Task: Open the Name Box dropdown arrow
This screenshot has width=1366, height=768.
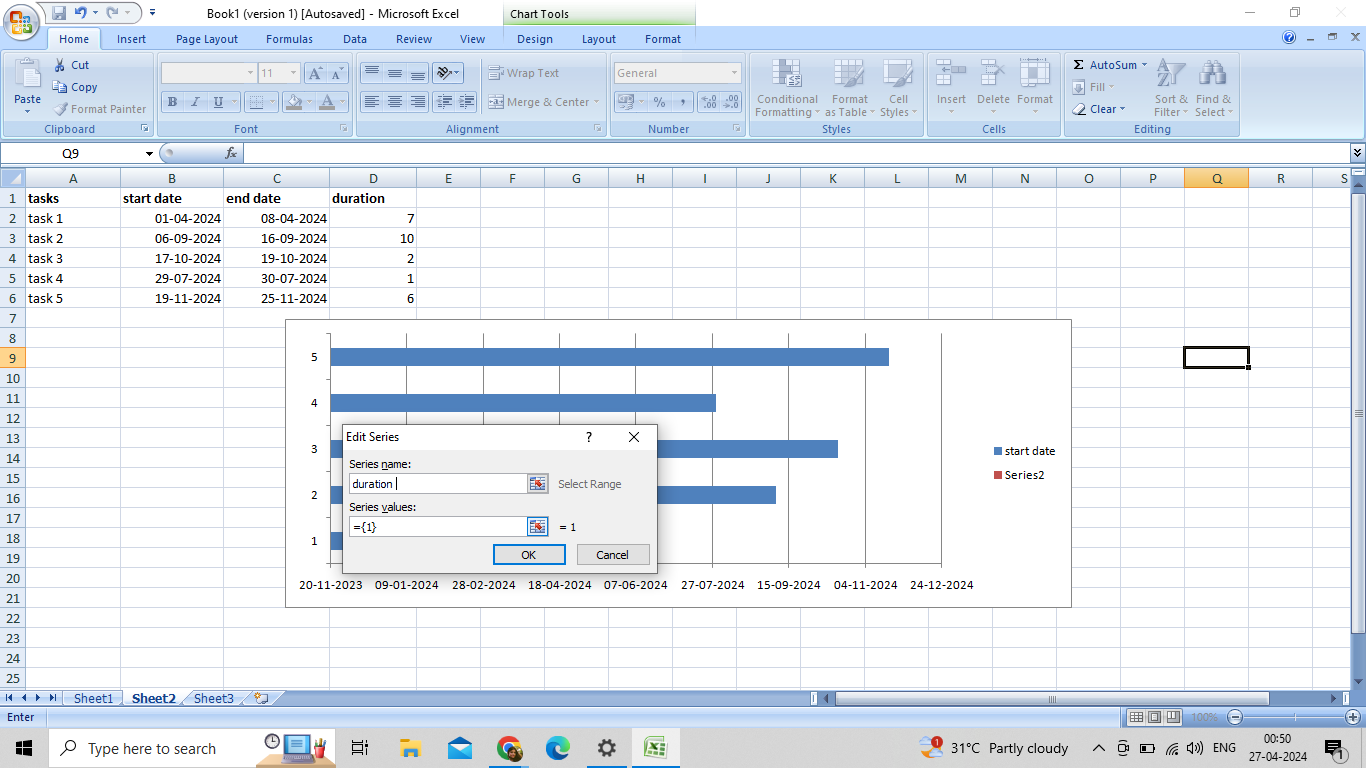Action: coord(149,153)
